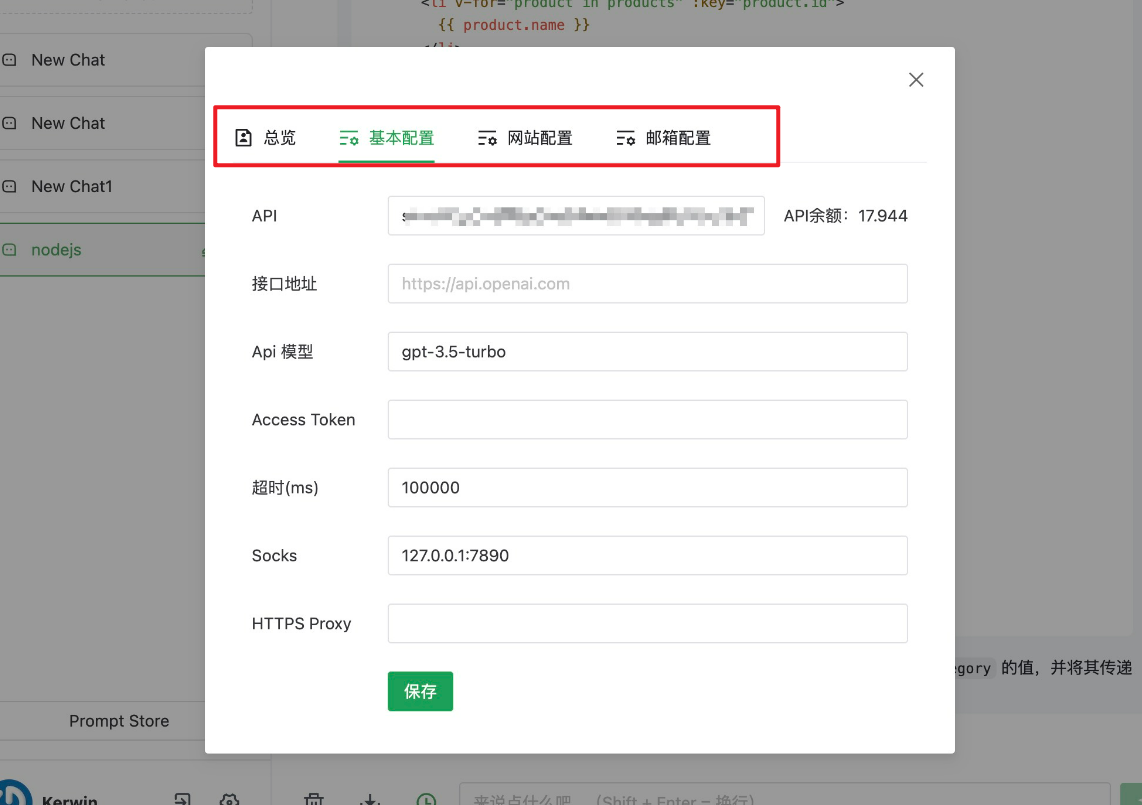Open the 总览 tab
Image resolution: width=1142 pixels, height=805 pixels.
coord(267,139)
